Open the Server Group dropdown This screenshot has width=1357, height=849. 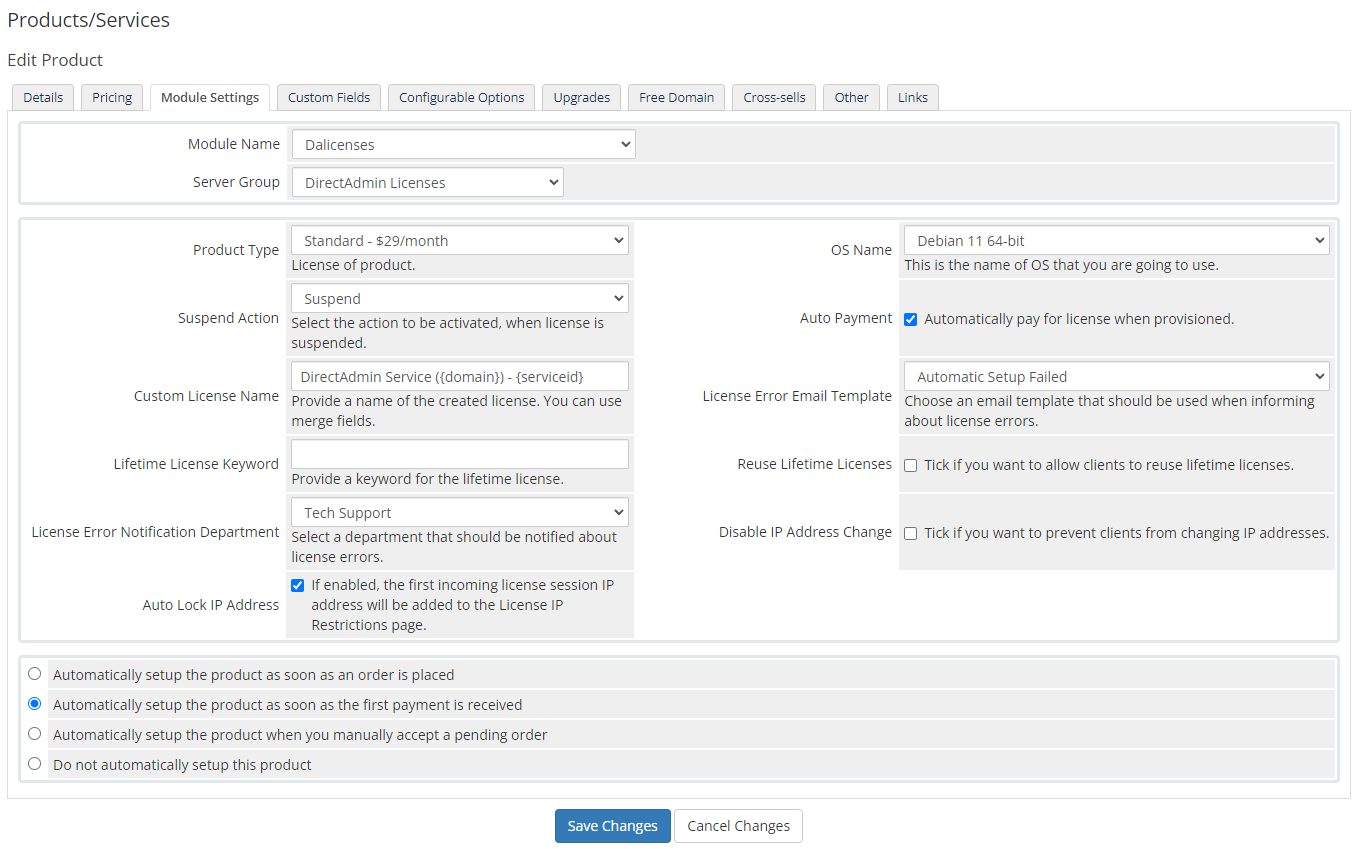[x=427, y=181]
